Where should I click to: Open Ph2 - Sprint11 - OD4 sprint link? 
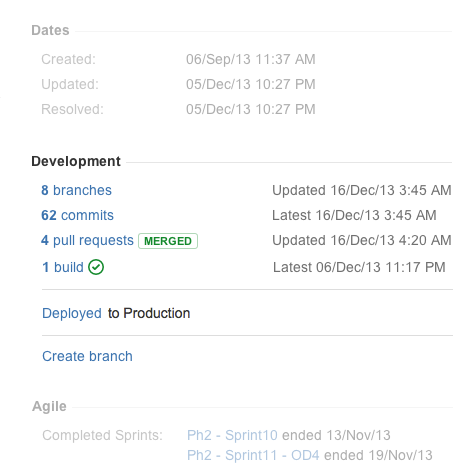tap(253, 455)
